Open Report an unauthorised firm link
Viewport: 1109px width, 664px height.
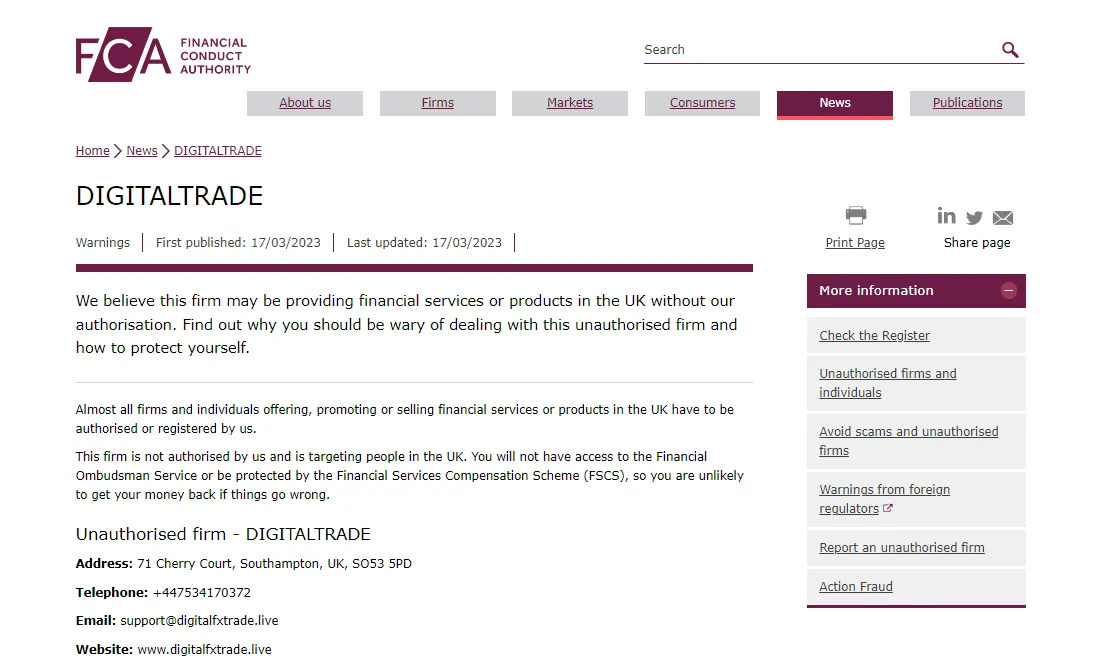point(902,547)
